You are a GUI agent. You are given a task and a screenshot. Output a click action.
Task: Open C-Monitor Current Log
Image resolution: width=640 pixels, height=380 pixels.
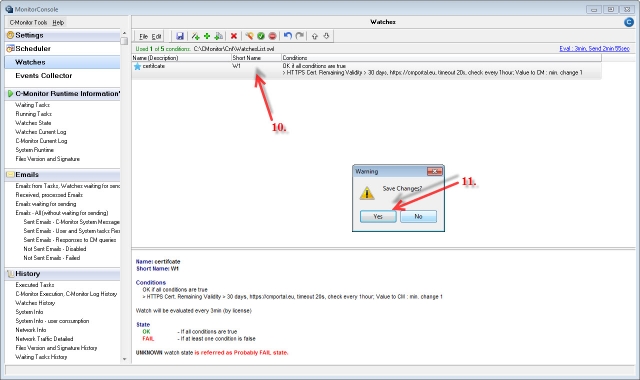pos(41,141)
